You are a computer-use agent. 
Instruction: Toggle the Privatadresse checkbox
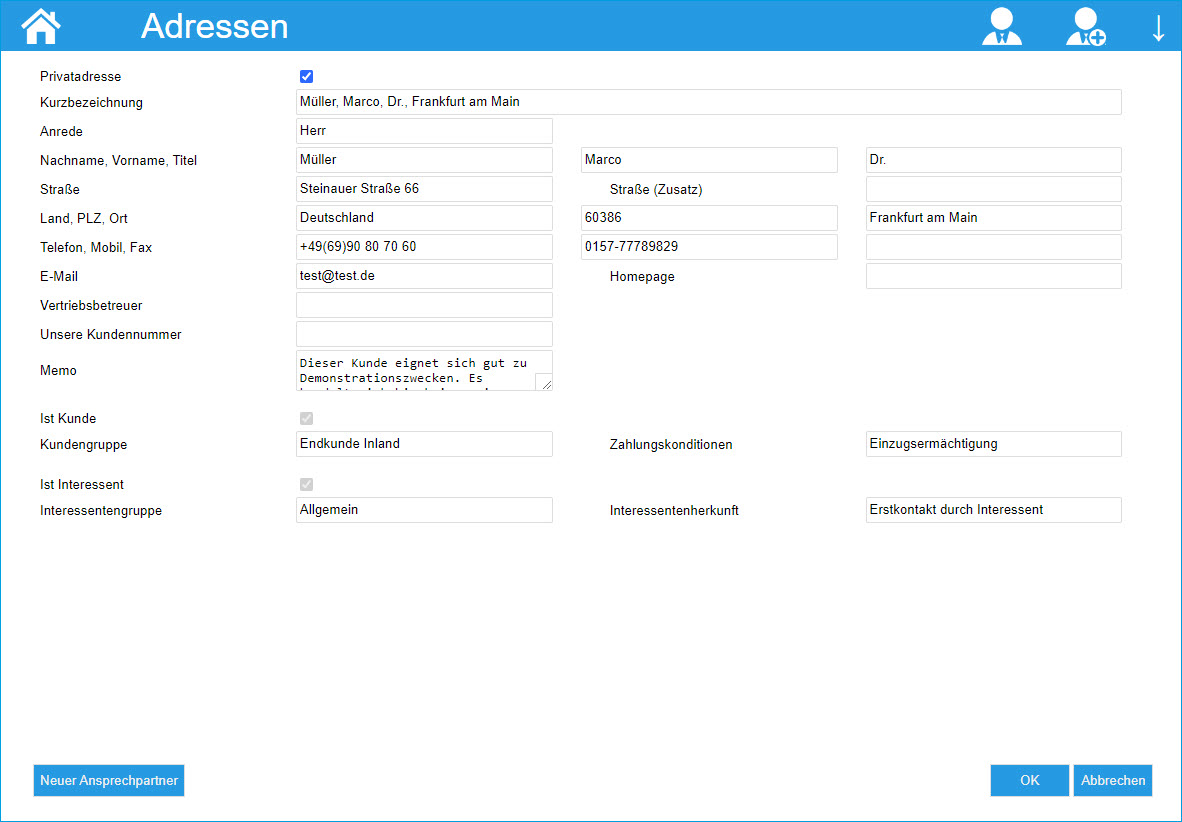[x=306, y=76]
